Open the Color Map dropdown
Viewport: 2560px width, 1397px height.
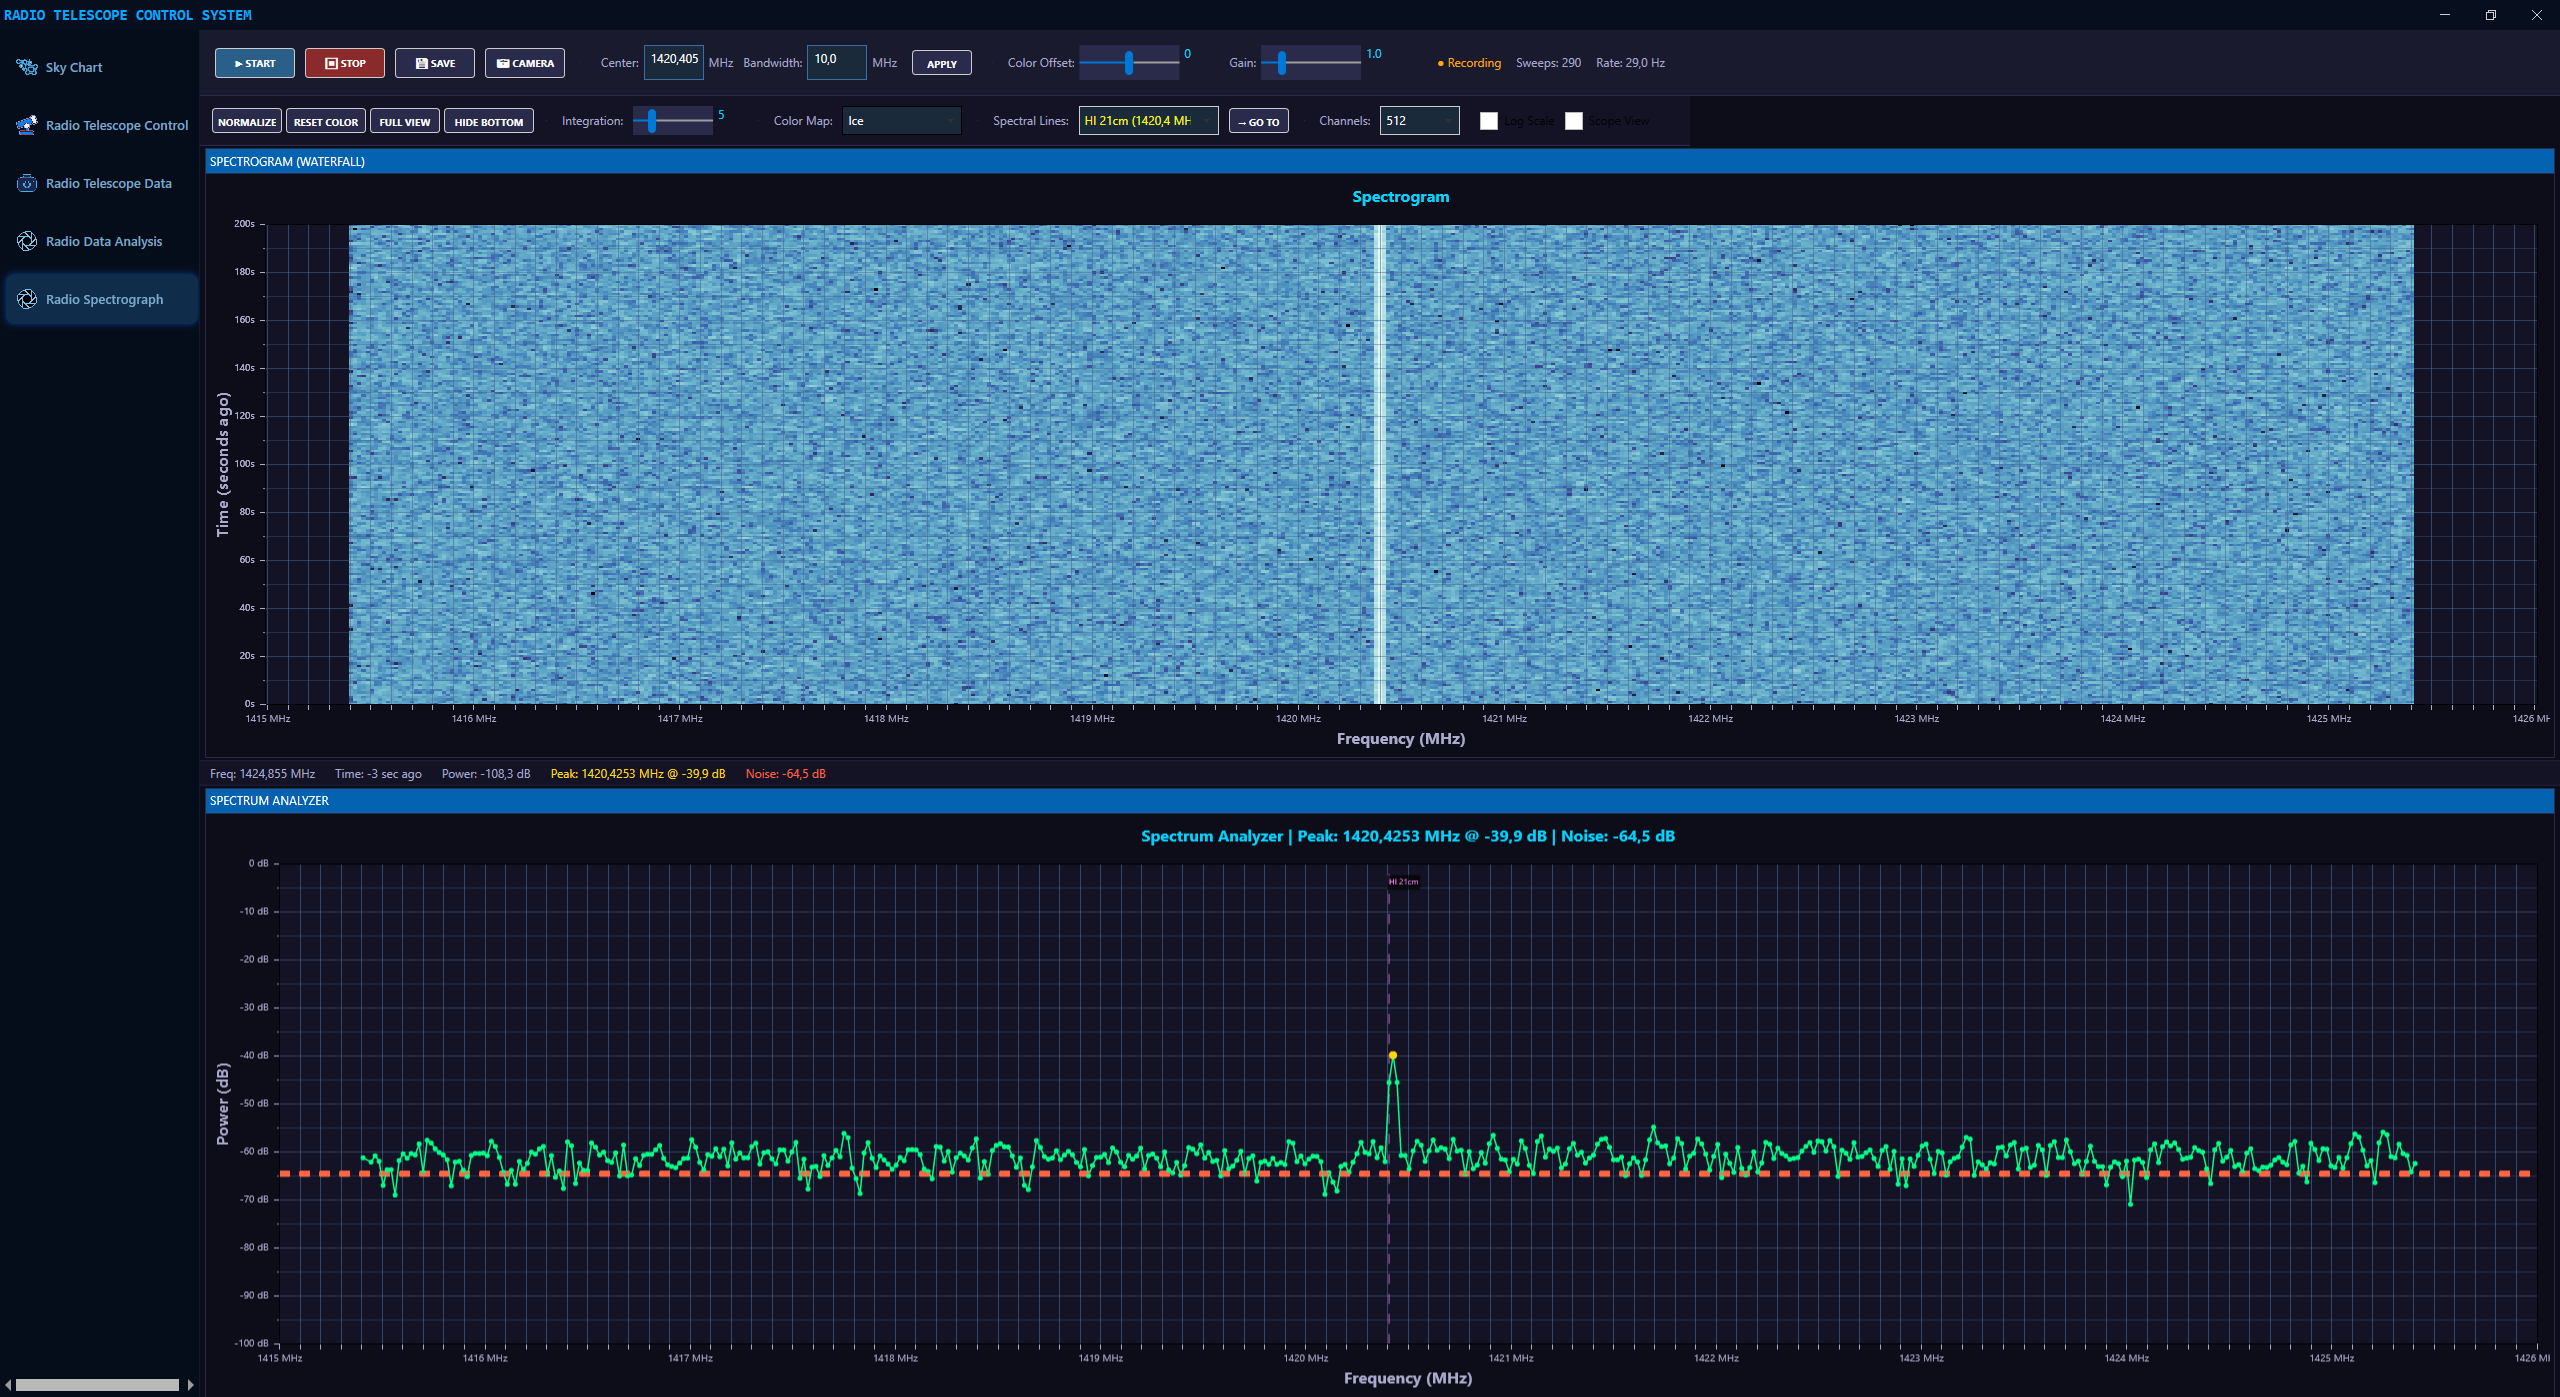(x=901, y=121)
